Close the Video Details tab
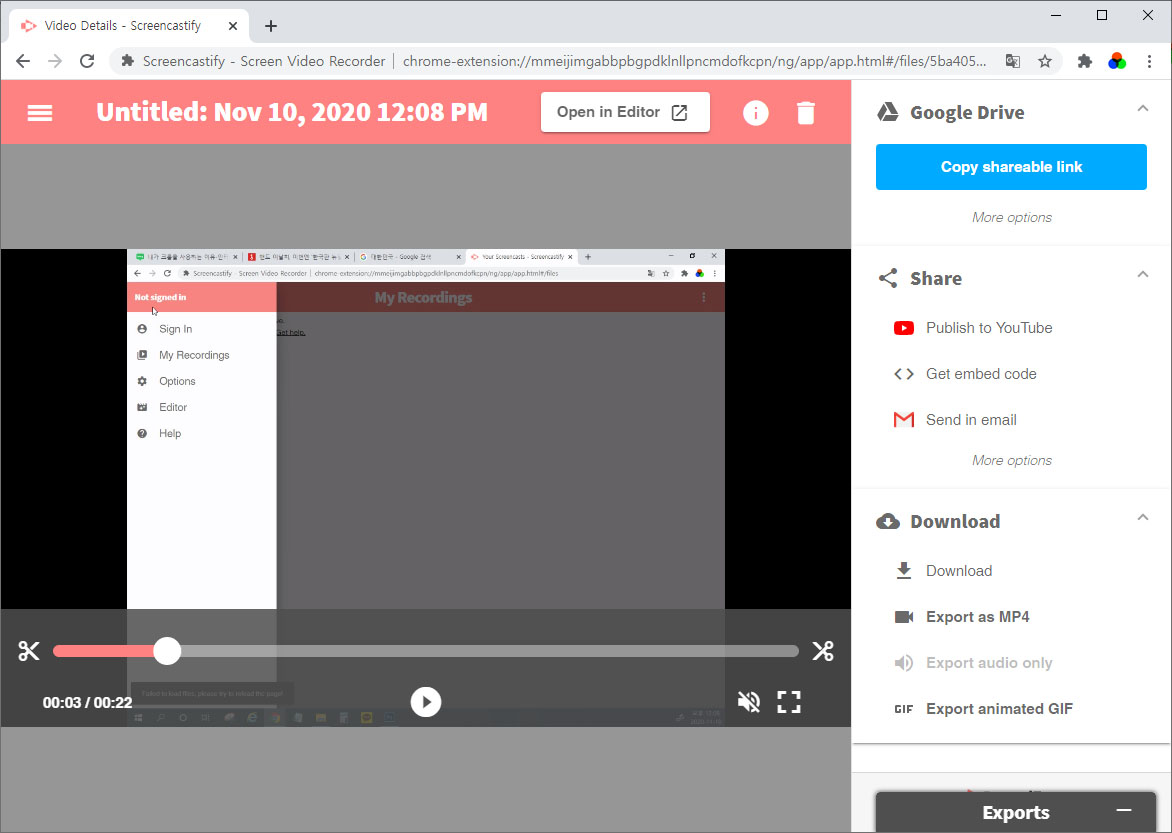The height and width of the screenshot is (833, 1172). tap(232, 25)
